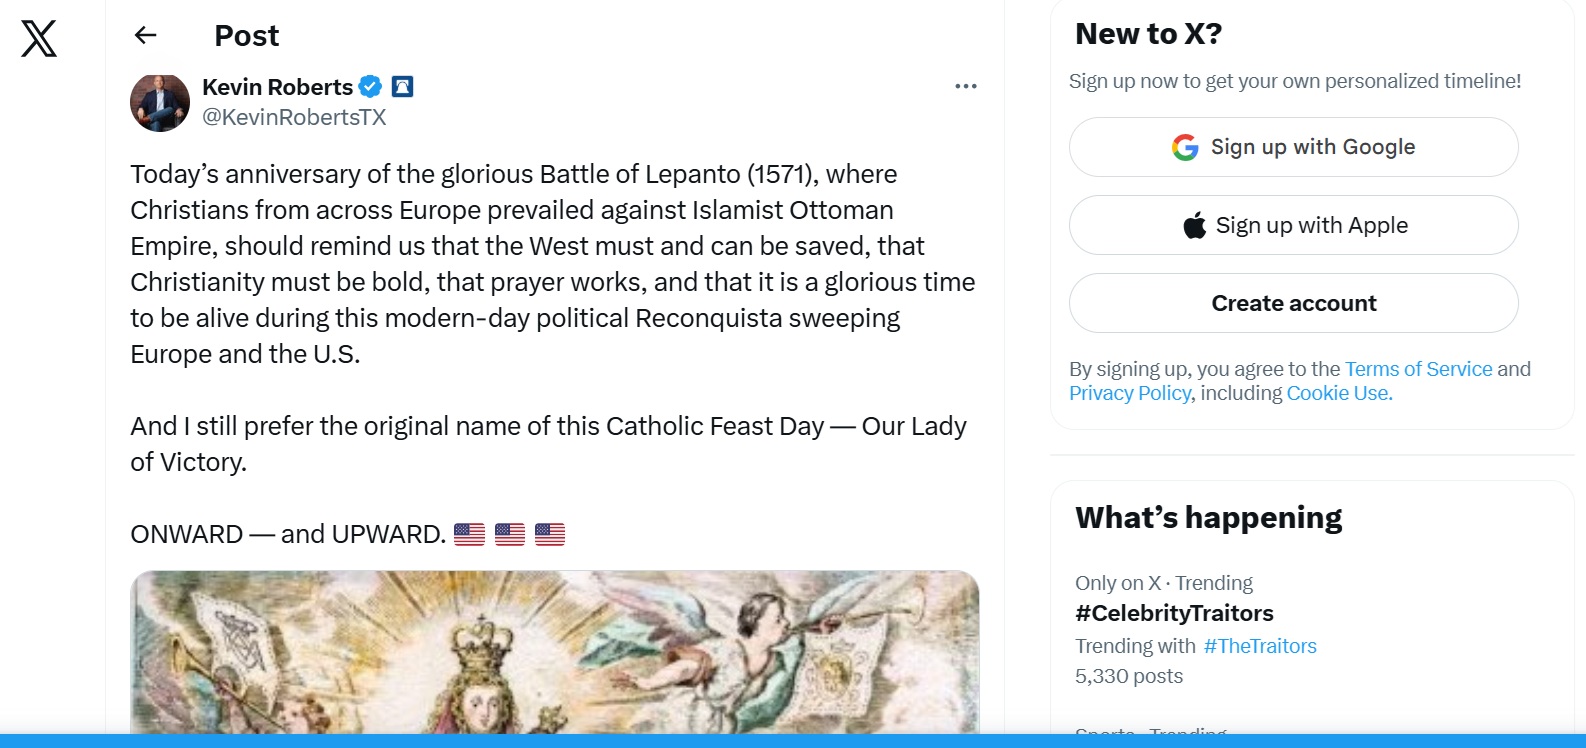Click the Google logo in sign-up button
Image resolution: width=1586 pixels, height=748 pixels.
tap(1185, 148)
